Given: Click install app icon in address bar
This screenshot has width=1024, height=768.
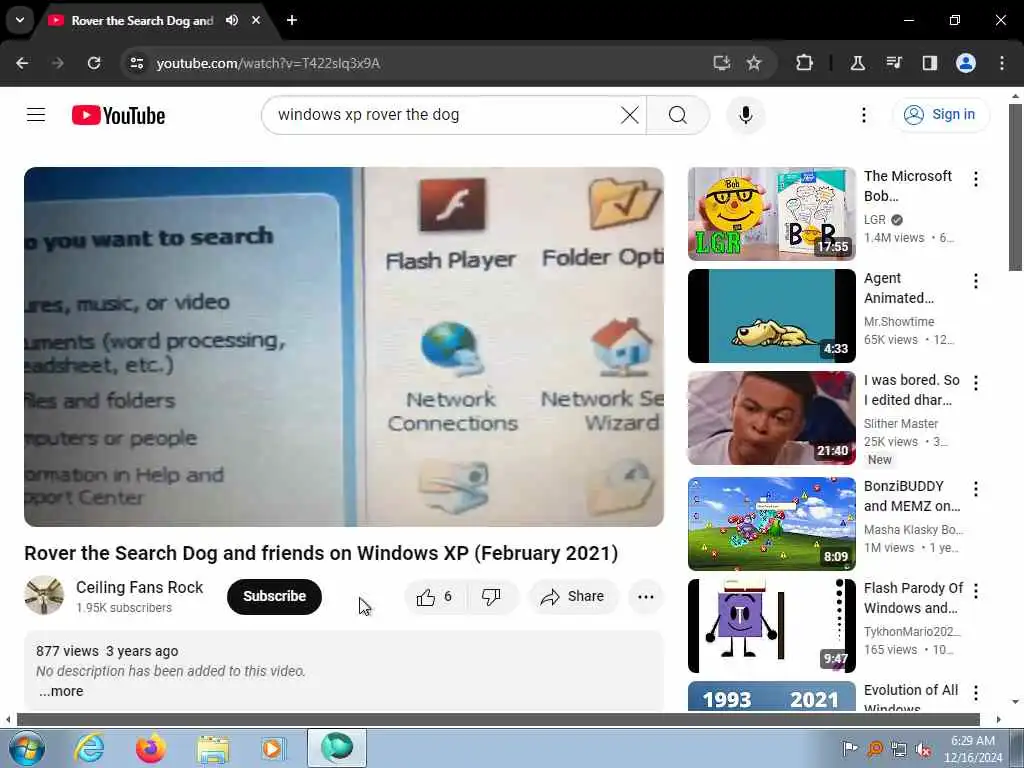Looking at the screenshot, I should [x=721, y=63].
